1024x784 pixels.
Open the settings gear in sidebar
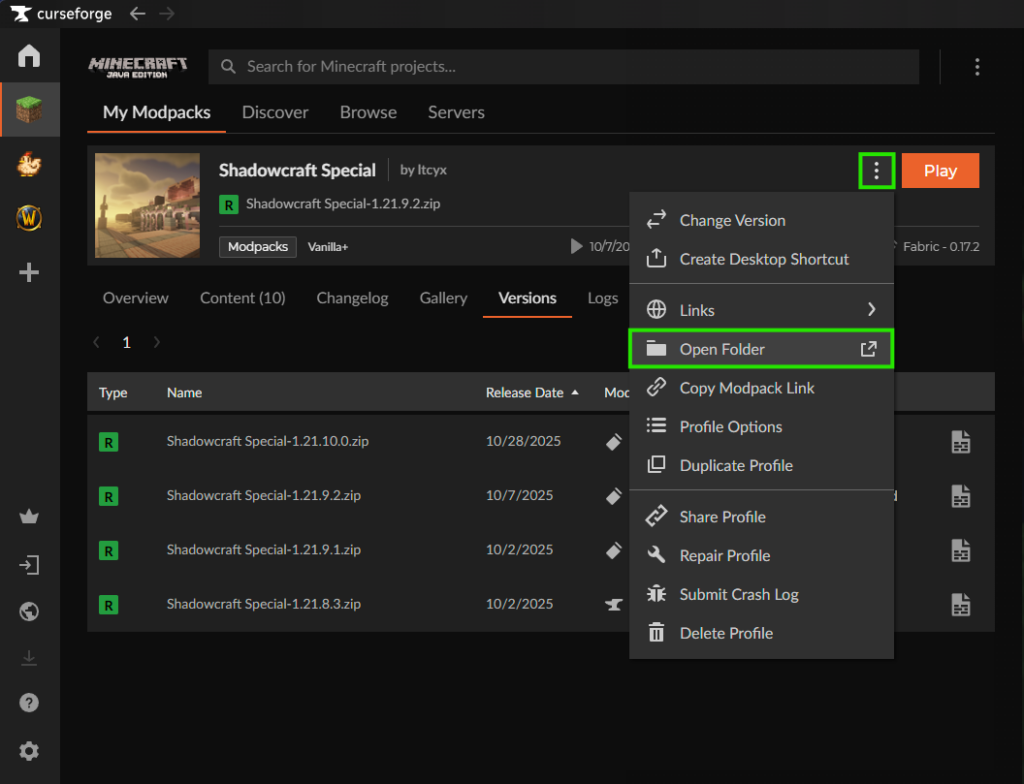[29, 751]
